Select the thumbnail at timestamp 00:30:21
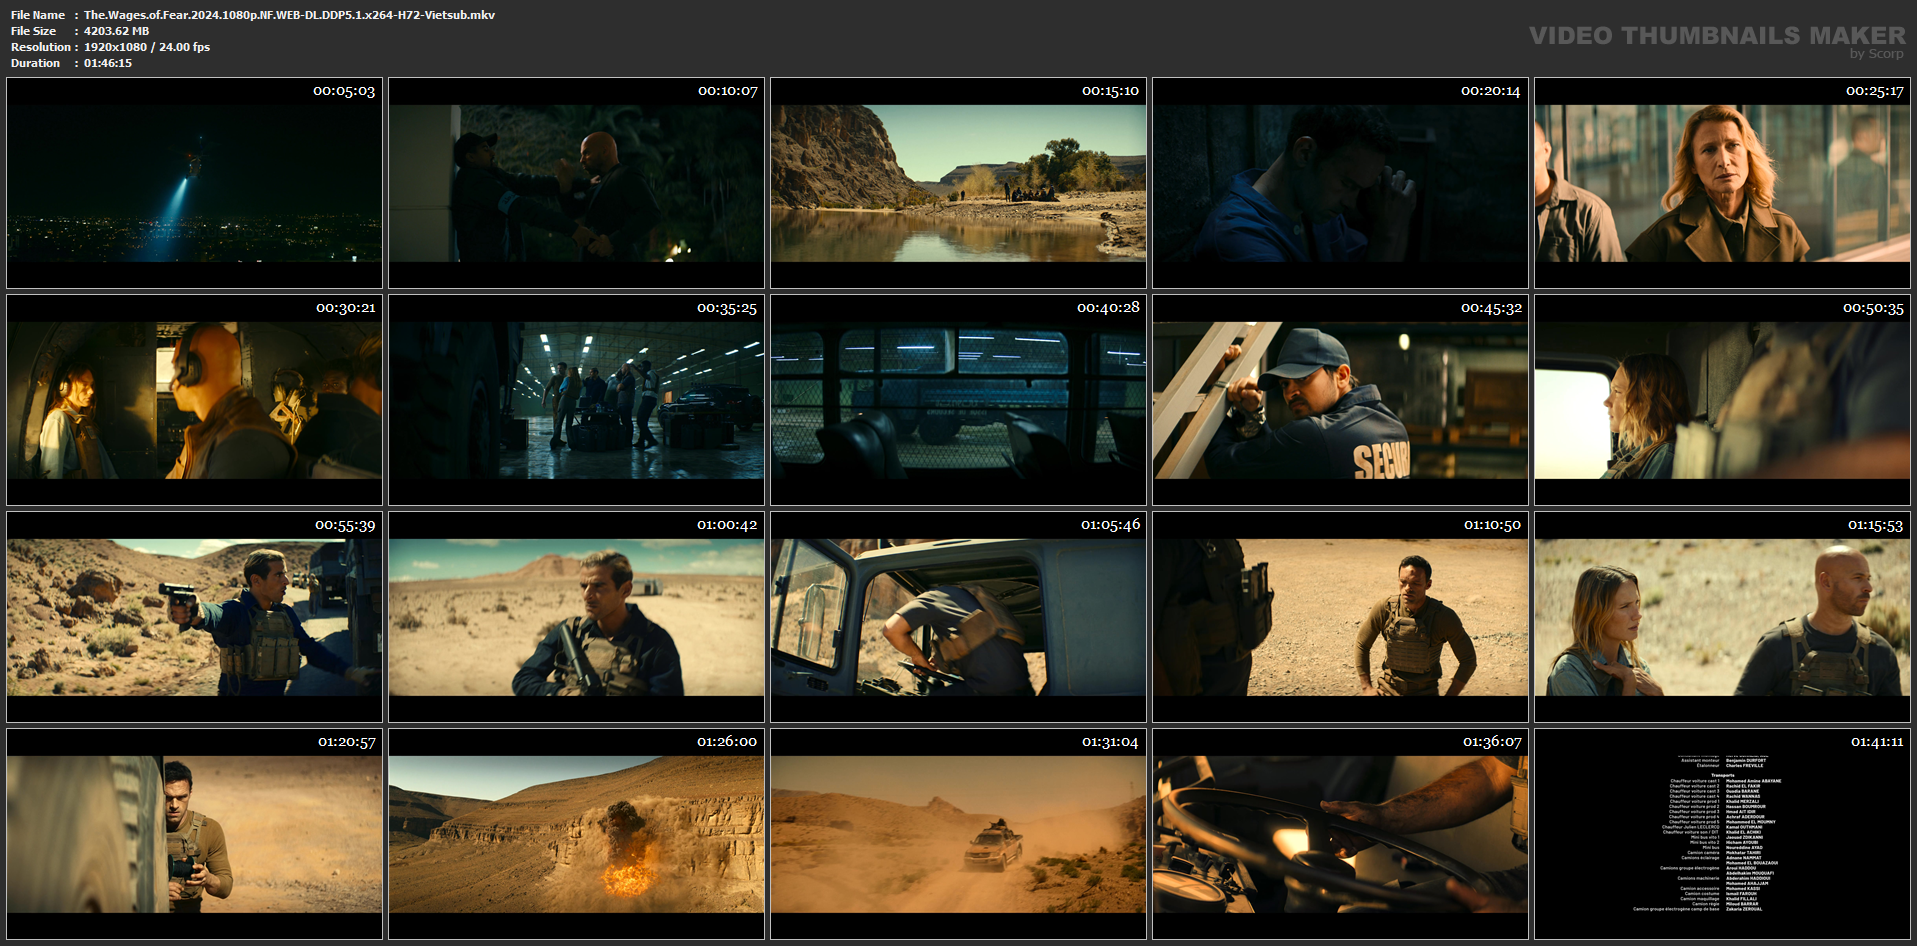 [194, 400]
